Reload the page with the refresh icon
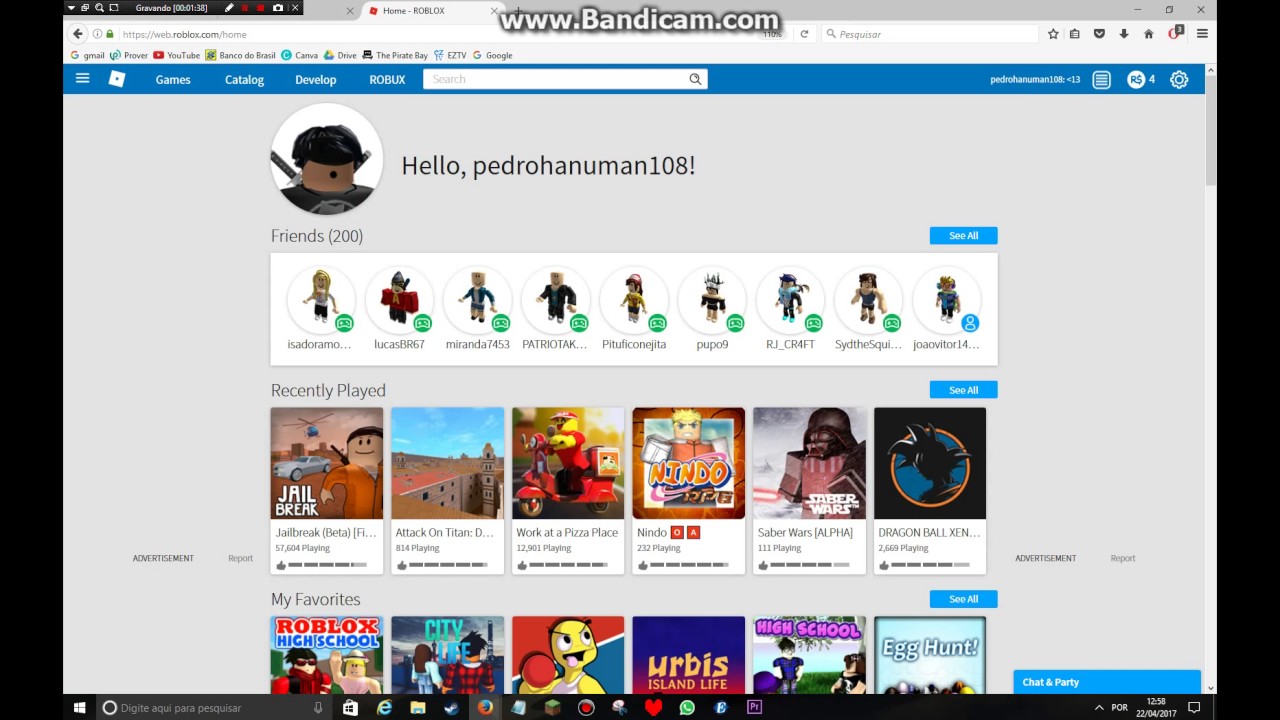This screenshot has height=720, width=1280. coord(804,34)
